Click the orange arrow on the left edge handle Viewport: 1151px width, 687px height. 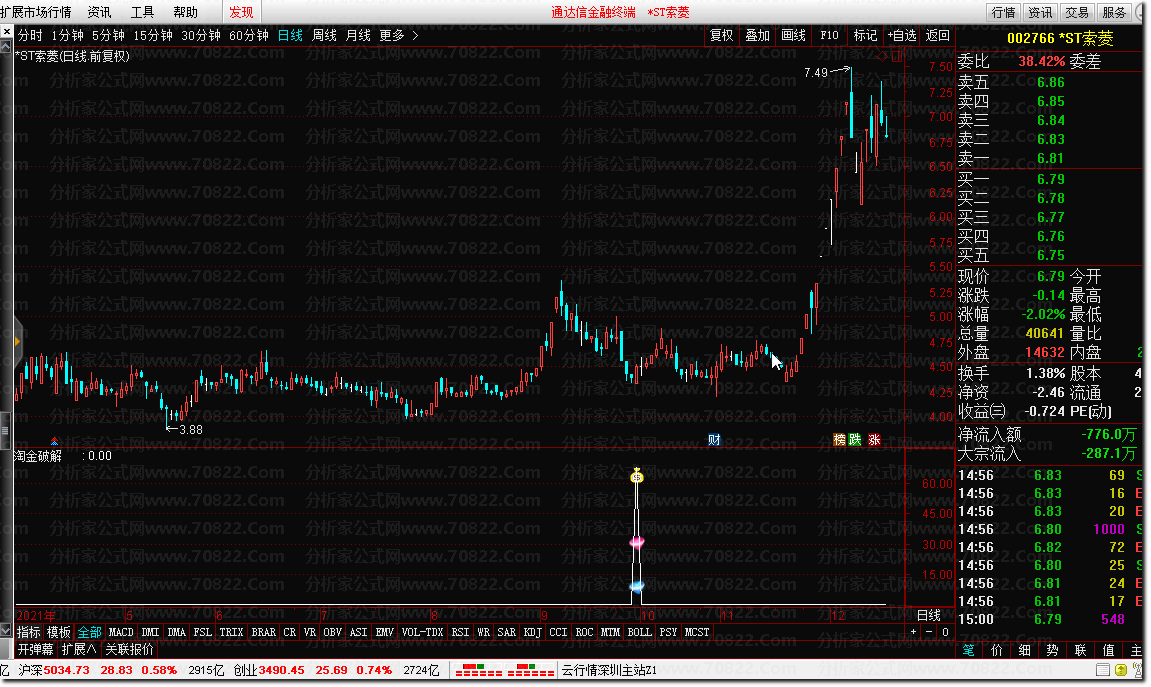(17, 341)
